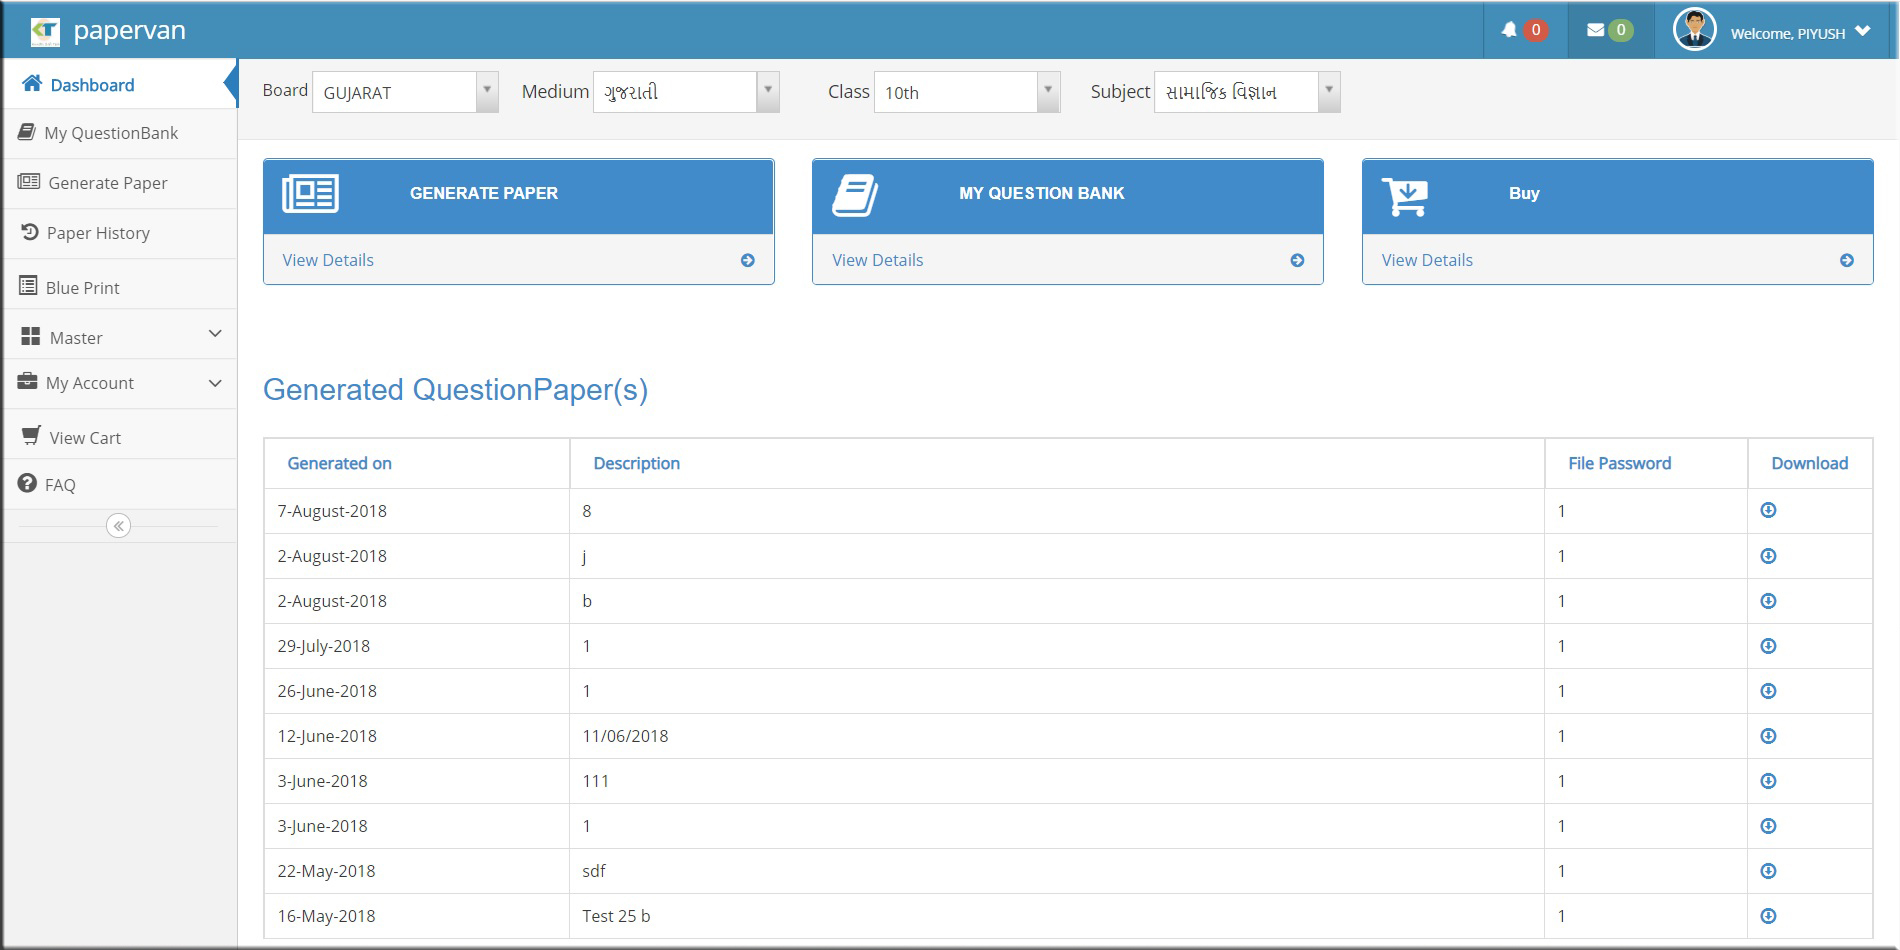1900x950 pixels.
Task: Go to Paper History in sidebar
Action: [x=98, y=233]
